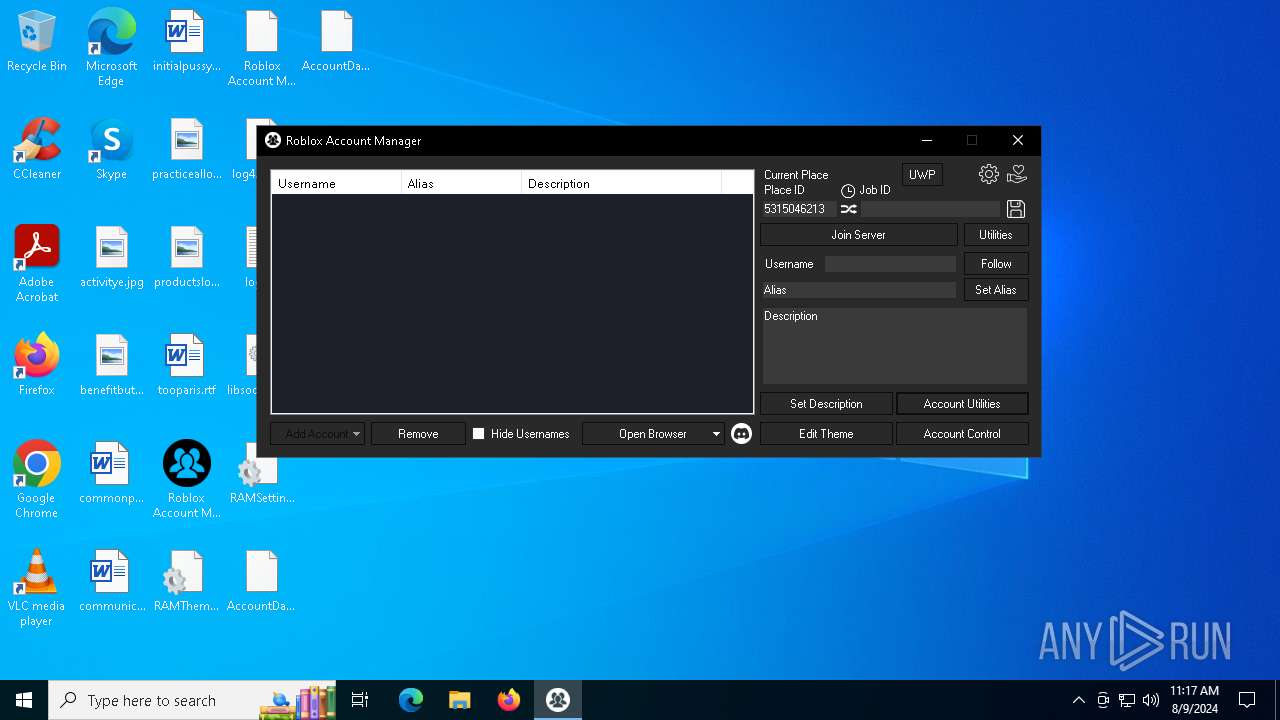Click the Remove button
1280x720 pixels.
tap(418, 434)
